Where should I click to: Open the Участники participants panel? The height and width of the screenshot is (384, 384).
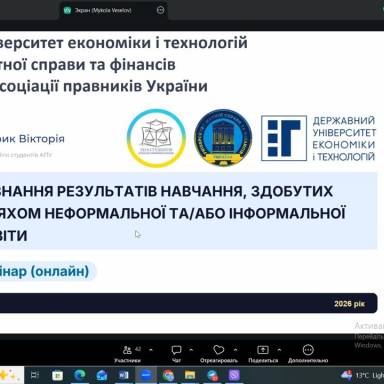pyautogui.click(x=127, y=354)
